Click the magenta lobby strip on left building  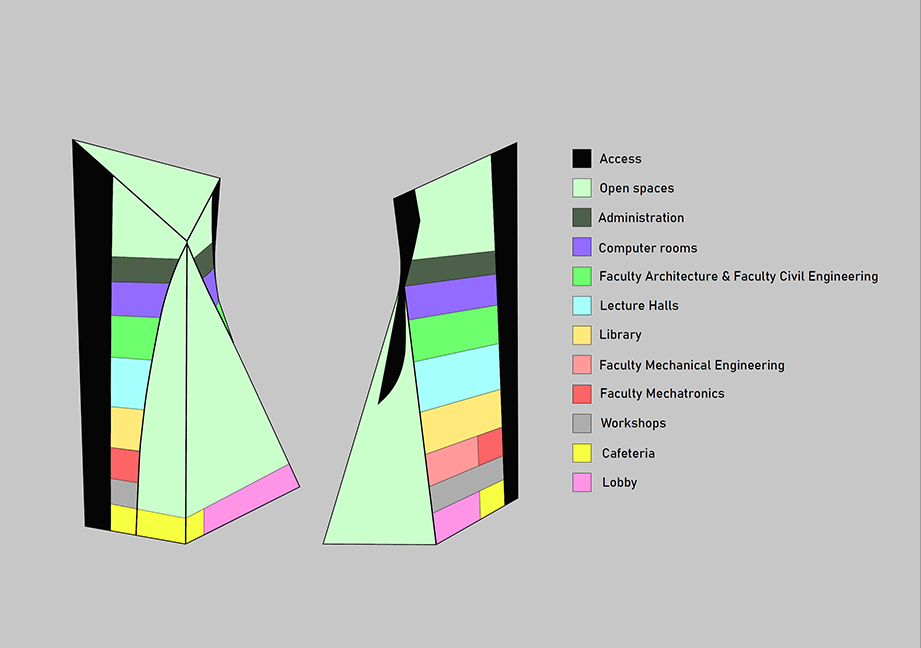coord(251,499)
